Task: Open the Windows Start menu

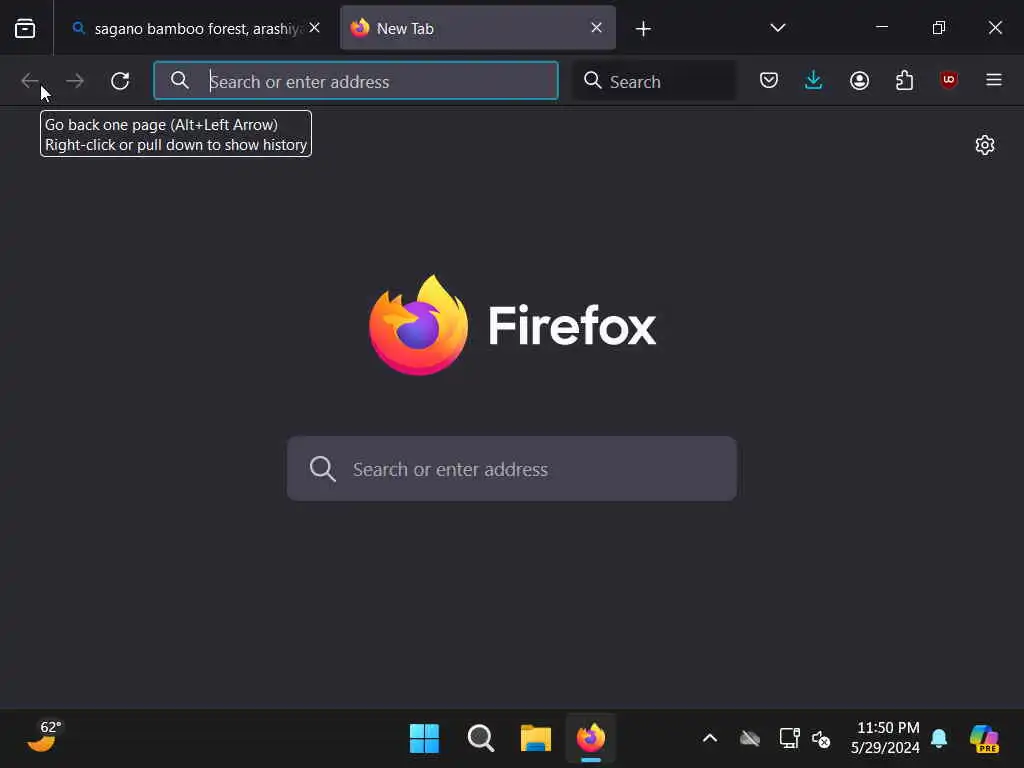Action: tap(424, 739)
